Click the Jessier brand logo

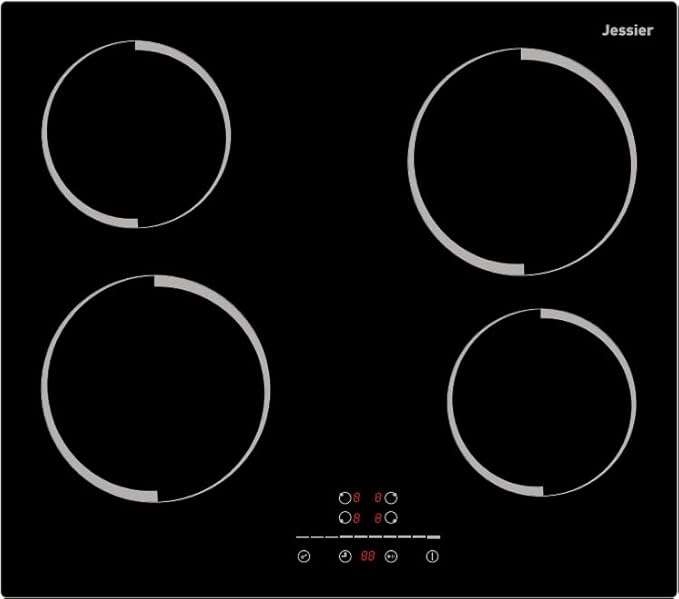[627, 30]
